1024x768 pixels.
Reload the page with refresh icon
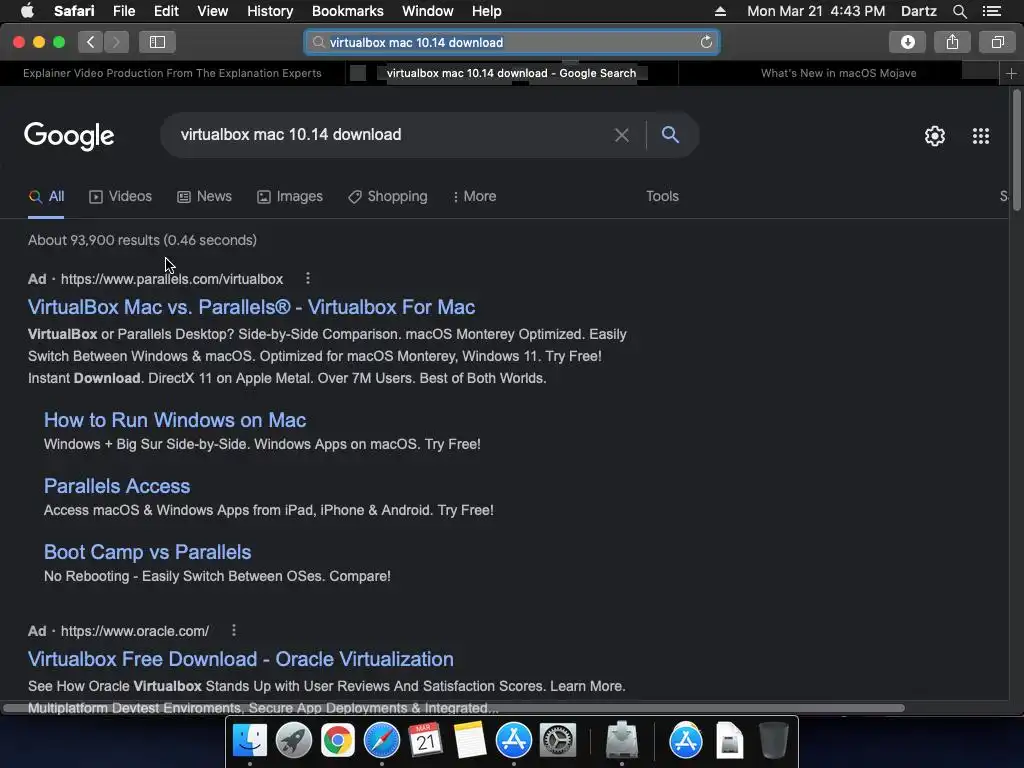(x=706, y=42)
